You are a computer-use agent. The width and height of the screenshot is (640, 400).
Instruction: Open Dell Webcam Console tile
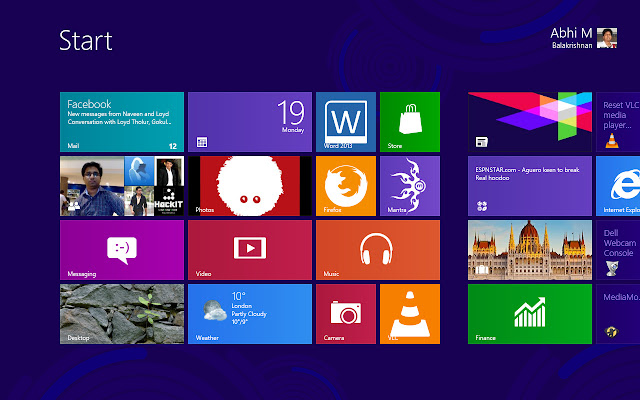[618, 250]
